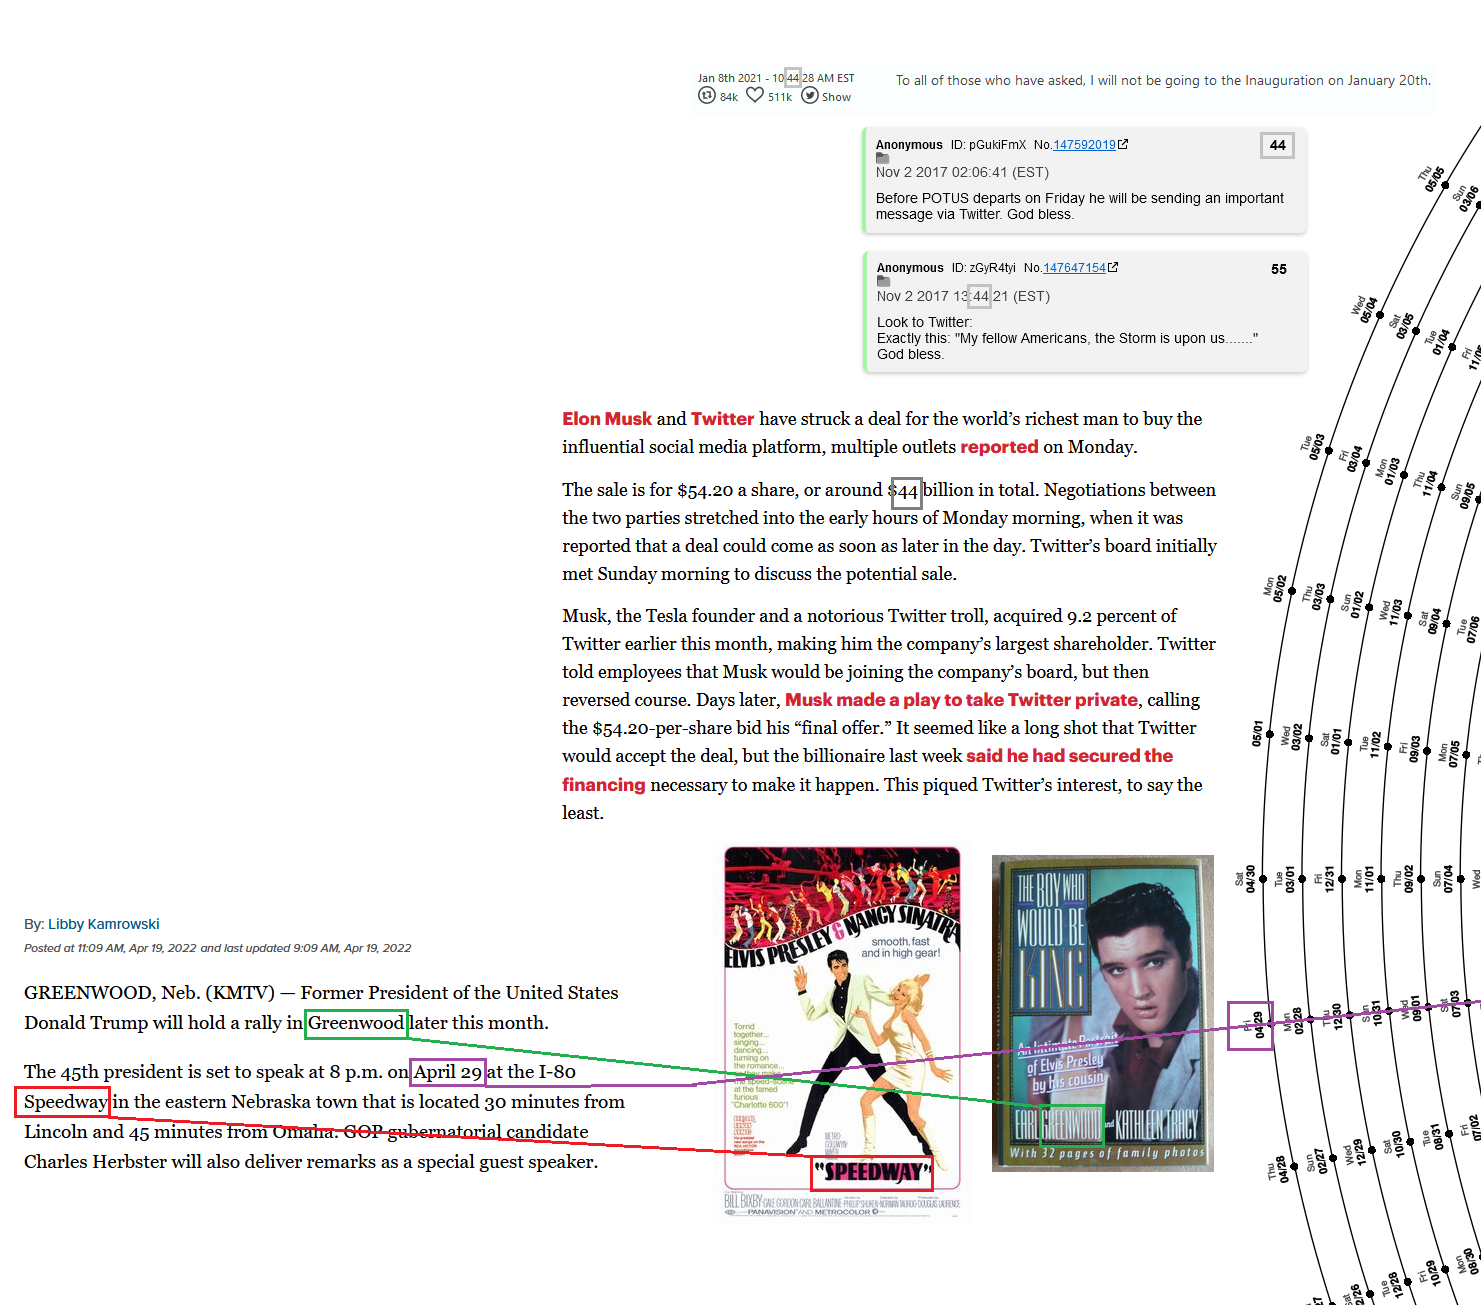The height and width of the screenshot is (1305, 1481).
Task: Click the heart icon beside 511k
Action: click(x=755, y=95)
